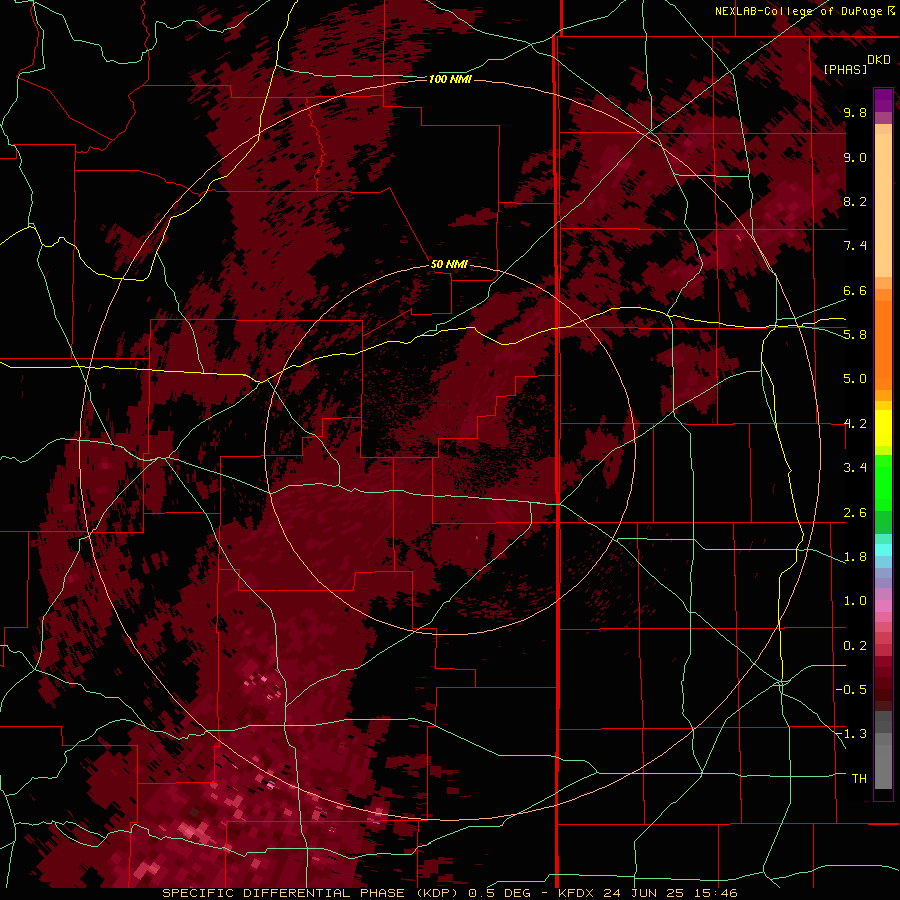Click the cyan band of the color scale

(883, 550)
